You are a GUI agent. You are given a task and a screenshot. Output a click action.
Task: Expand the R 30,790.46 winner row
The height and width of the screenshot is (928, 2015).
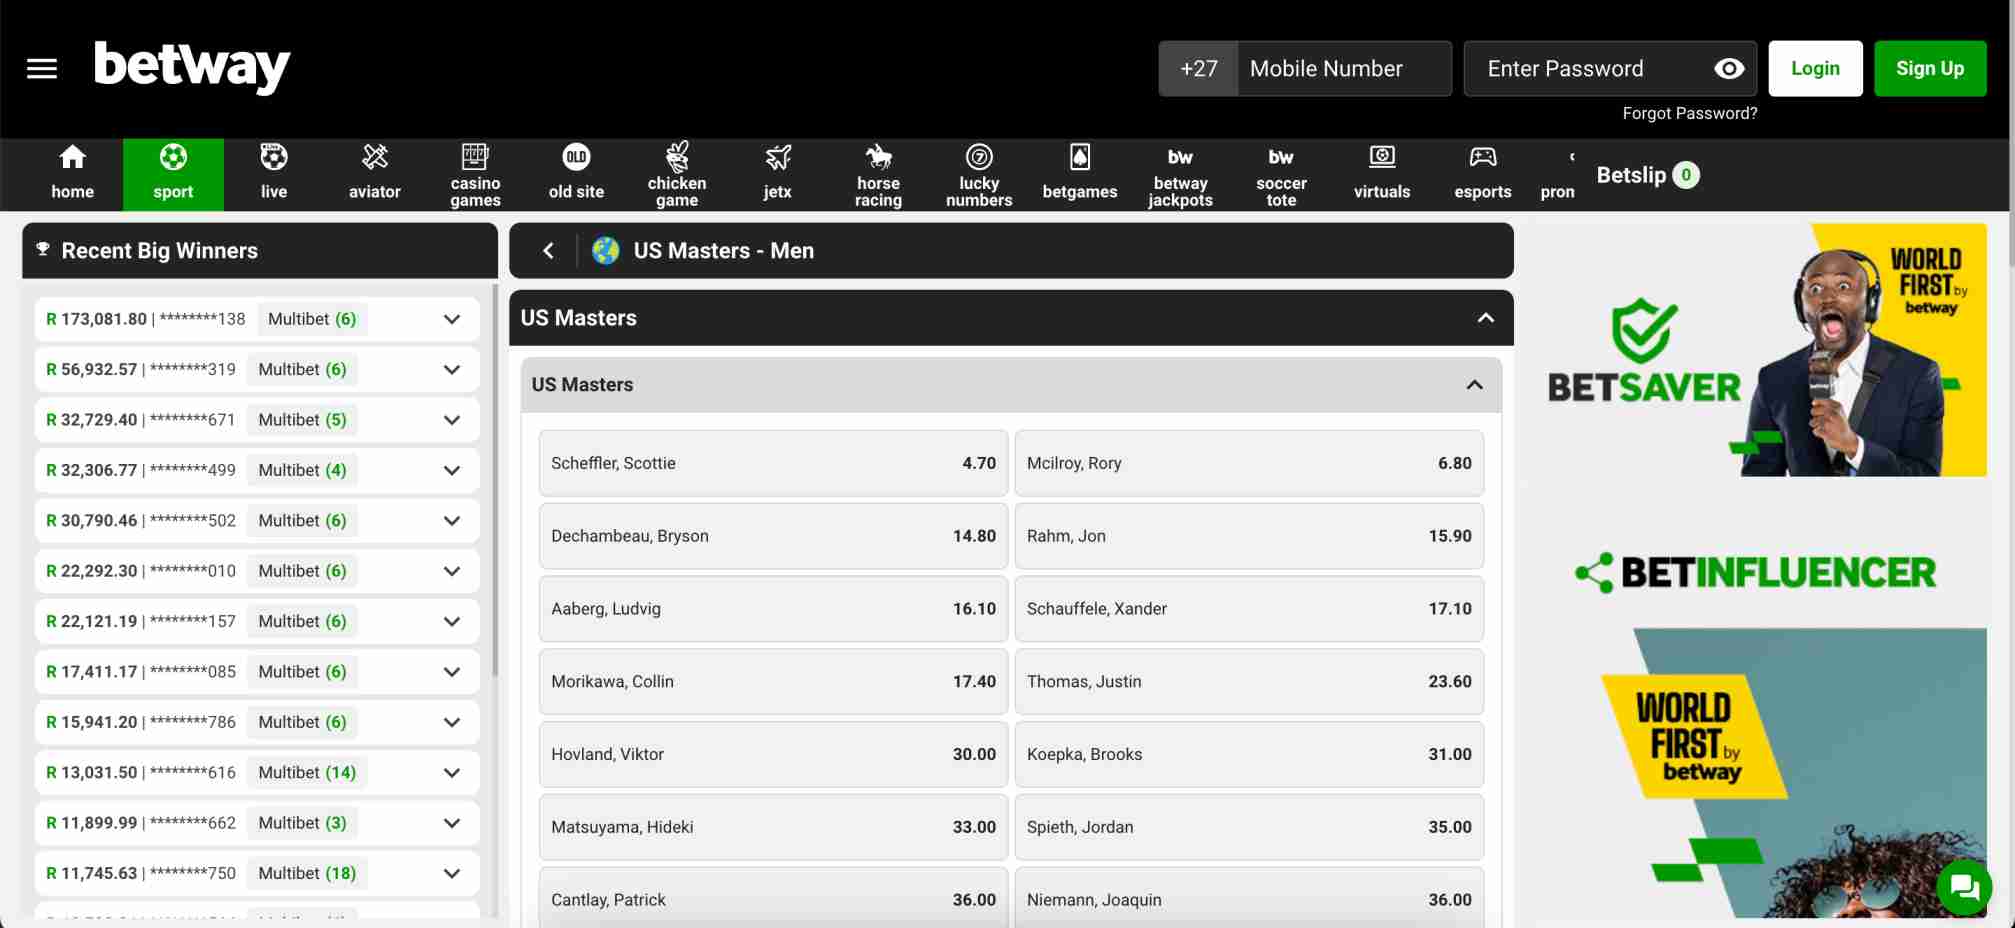pyautogui.click(x=452, y=521)
